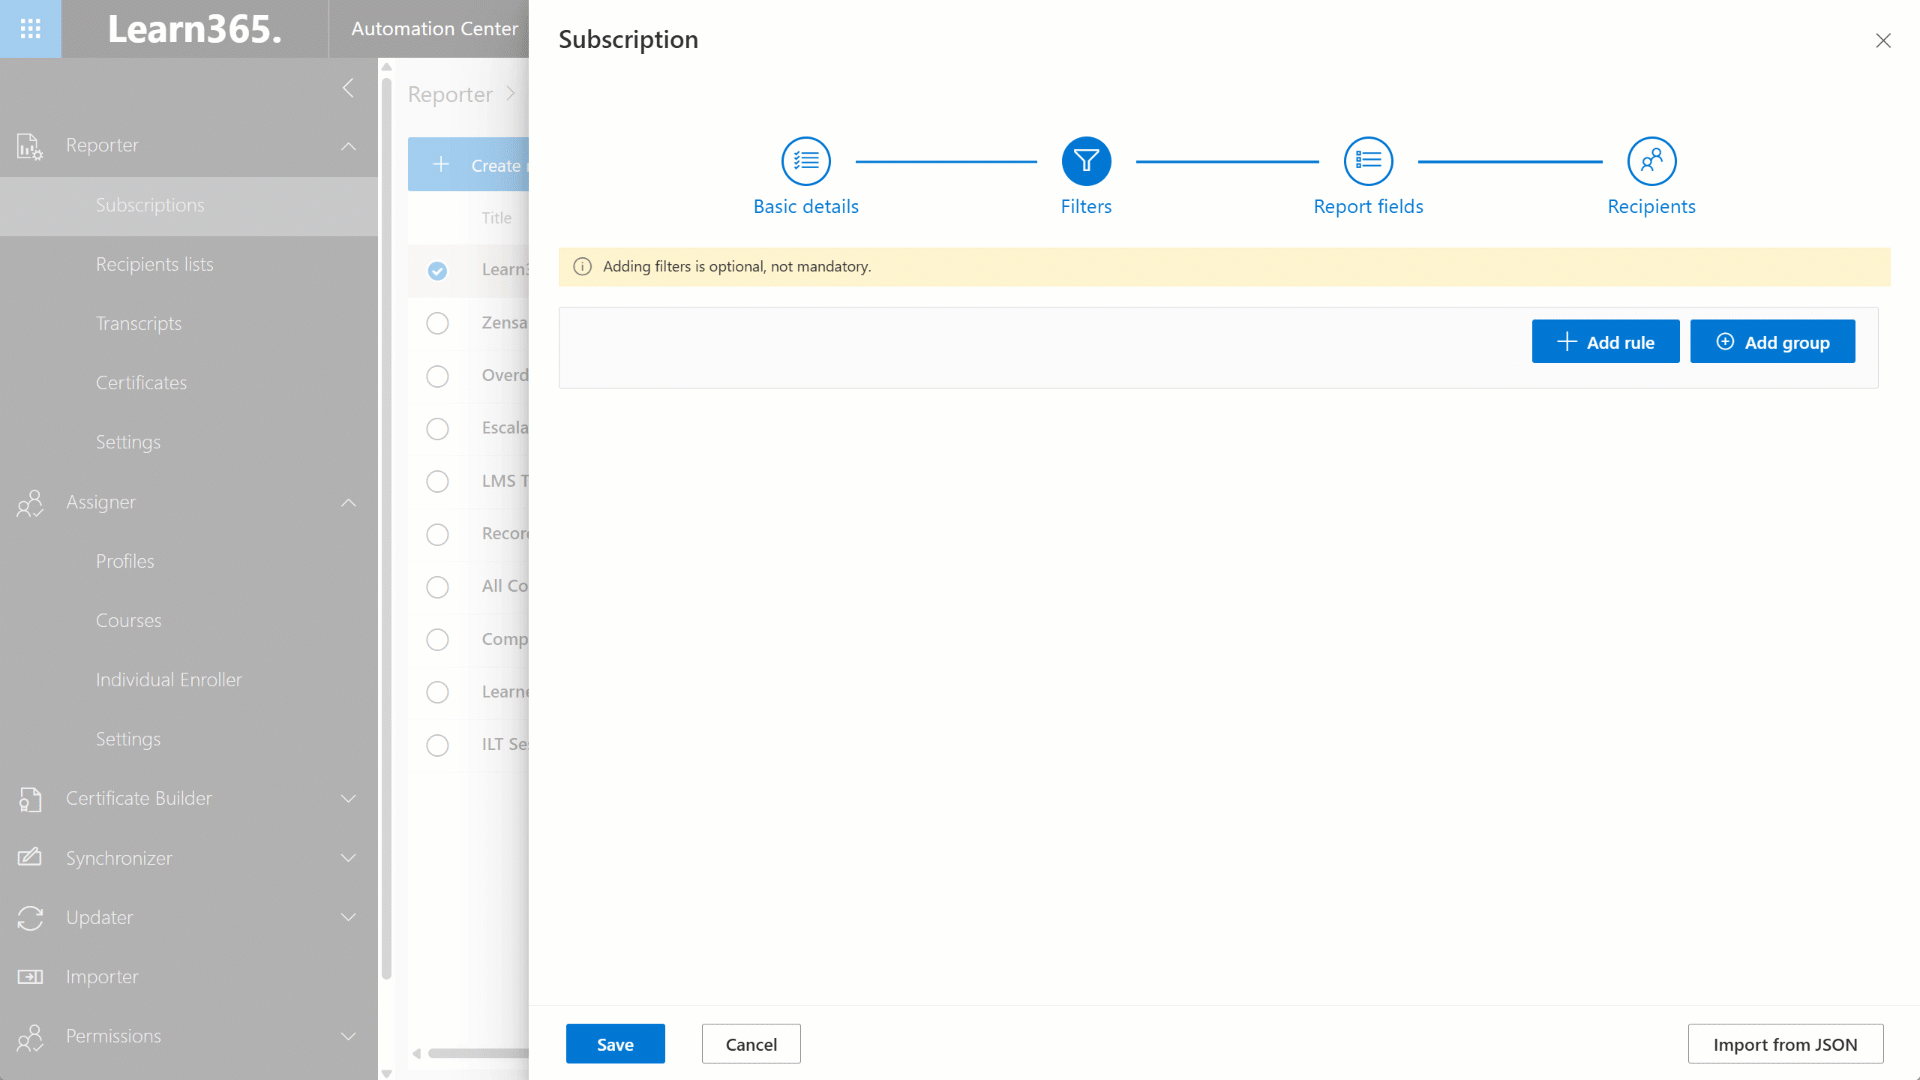1920x1080 pixels.
Task: Open the Automation Center menu item
Action: point(434,28)
